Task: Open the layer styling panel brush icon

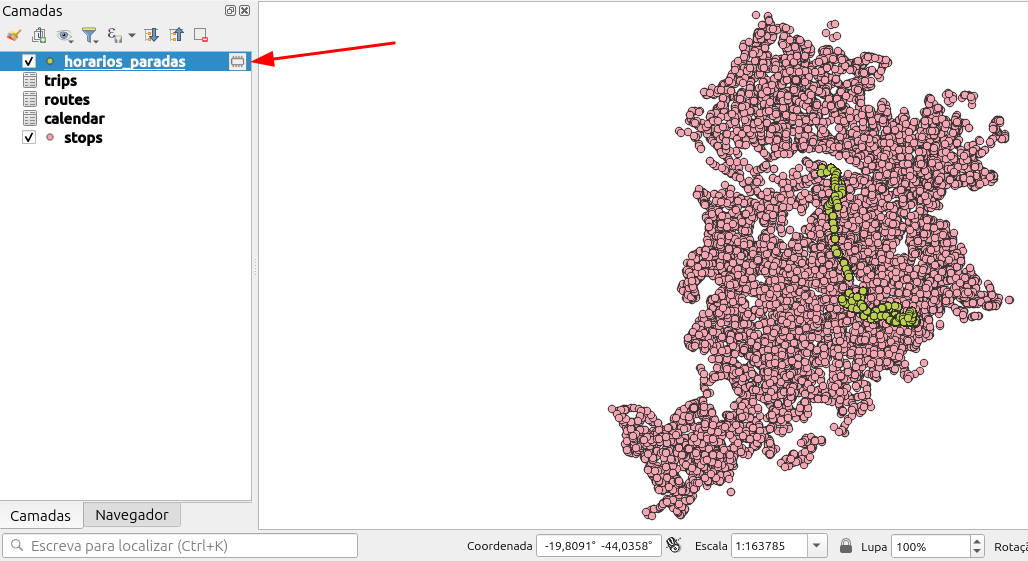Action: (14, 35)
